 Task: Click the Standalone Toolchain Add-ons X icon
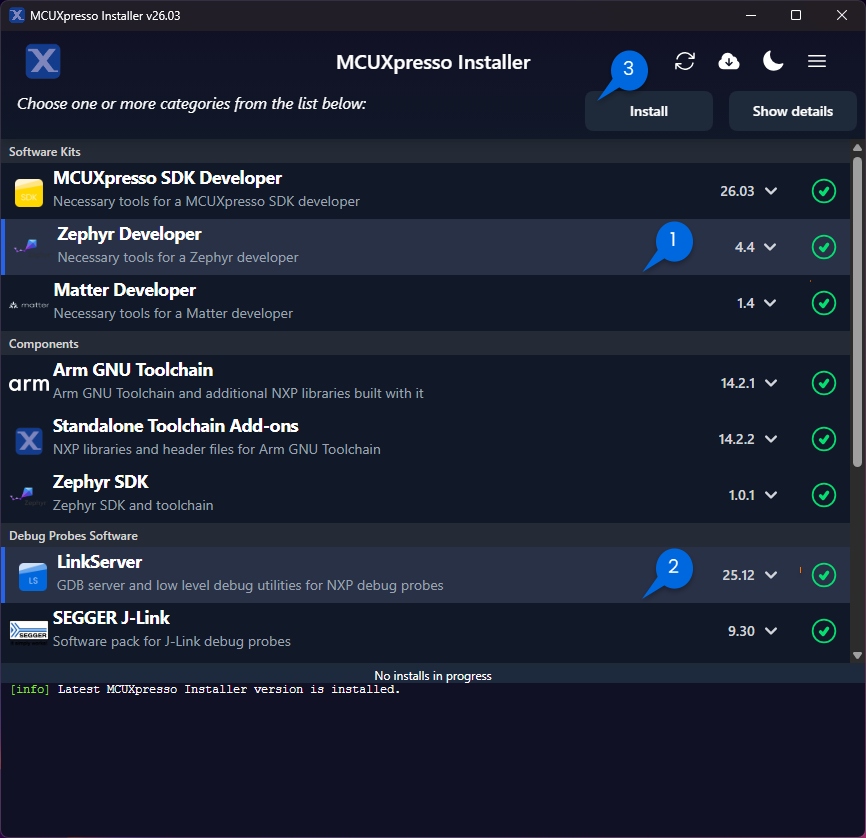(x=29, y=440)
